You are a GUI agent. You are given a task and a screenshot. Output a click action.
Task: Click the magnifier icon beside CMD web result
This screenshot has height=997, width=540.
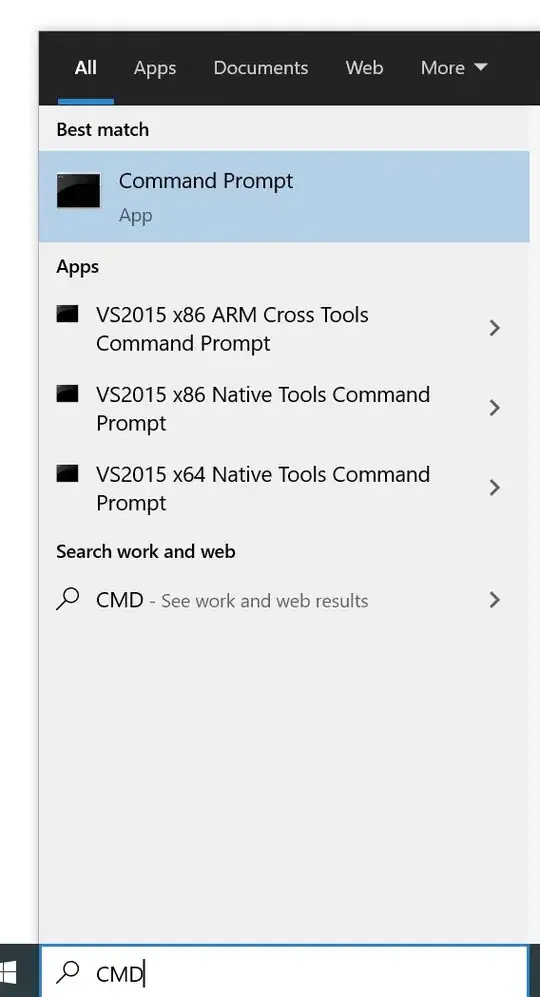pos(67,599)
